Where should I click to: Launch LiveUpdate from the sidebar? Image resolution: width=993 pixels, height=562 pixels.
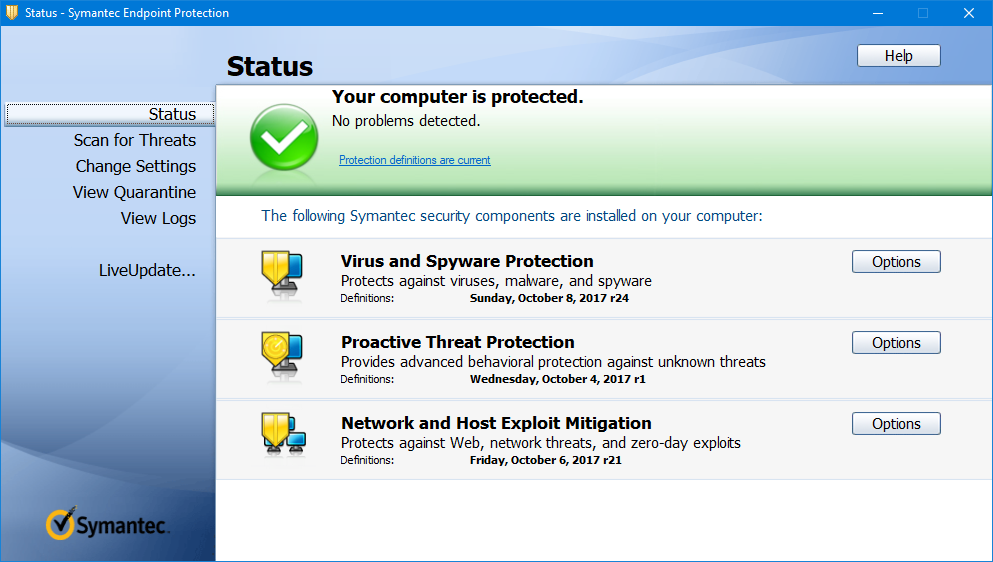(147, 270)
